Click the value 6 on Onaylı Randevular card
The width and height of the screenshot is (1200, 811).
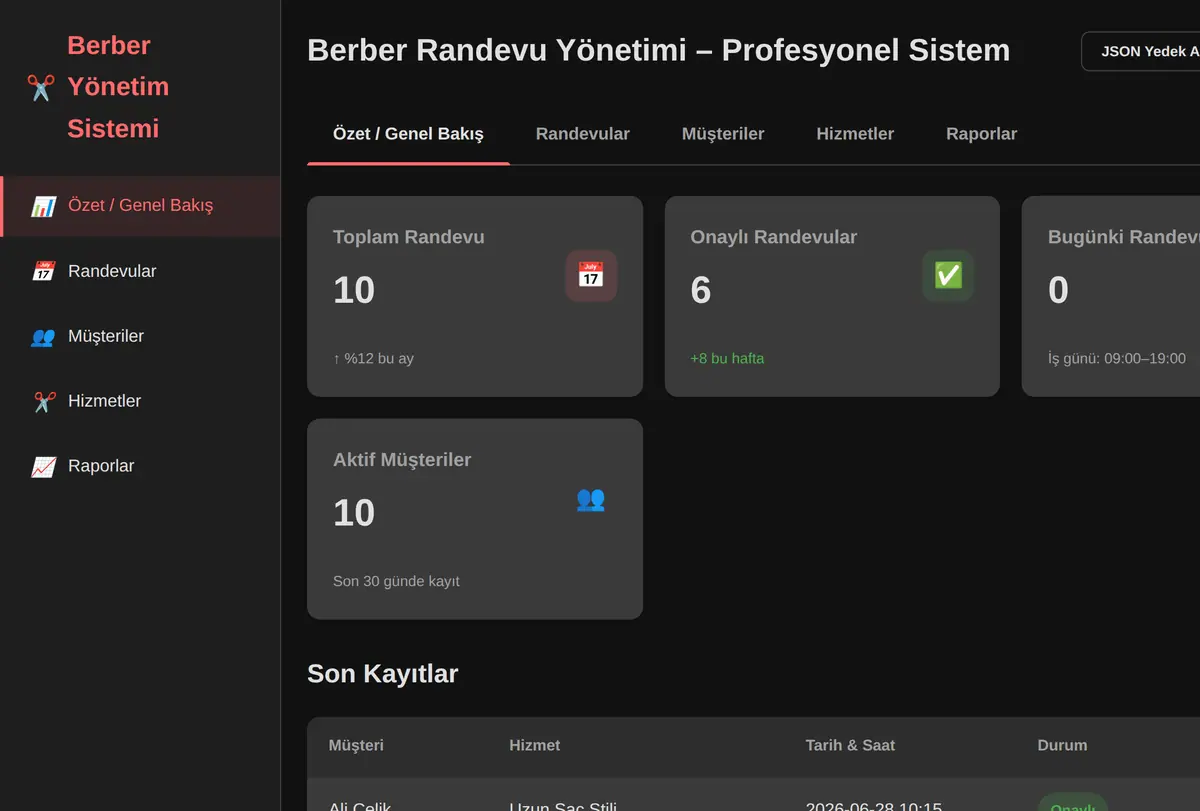point(701,290)
